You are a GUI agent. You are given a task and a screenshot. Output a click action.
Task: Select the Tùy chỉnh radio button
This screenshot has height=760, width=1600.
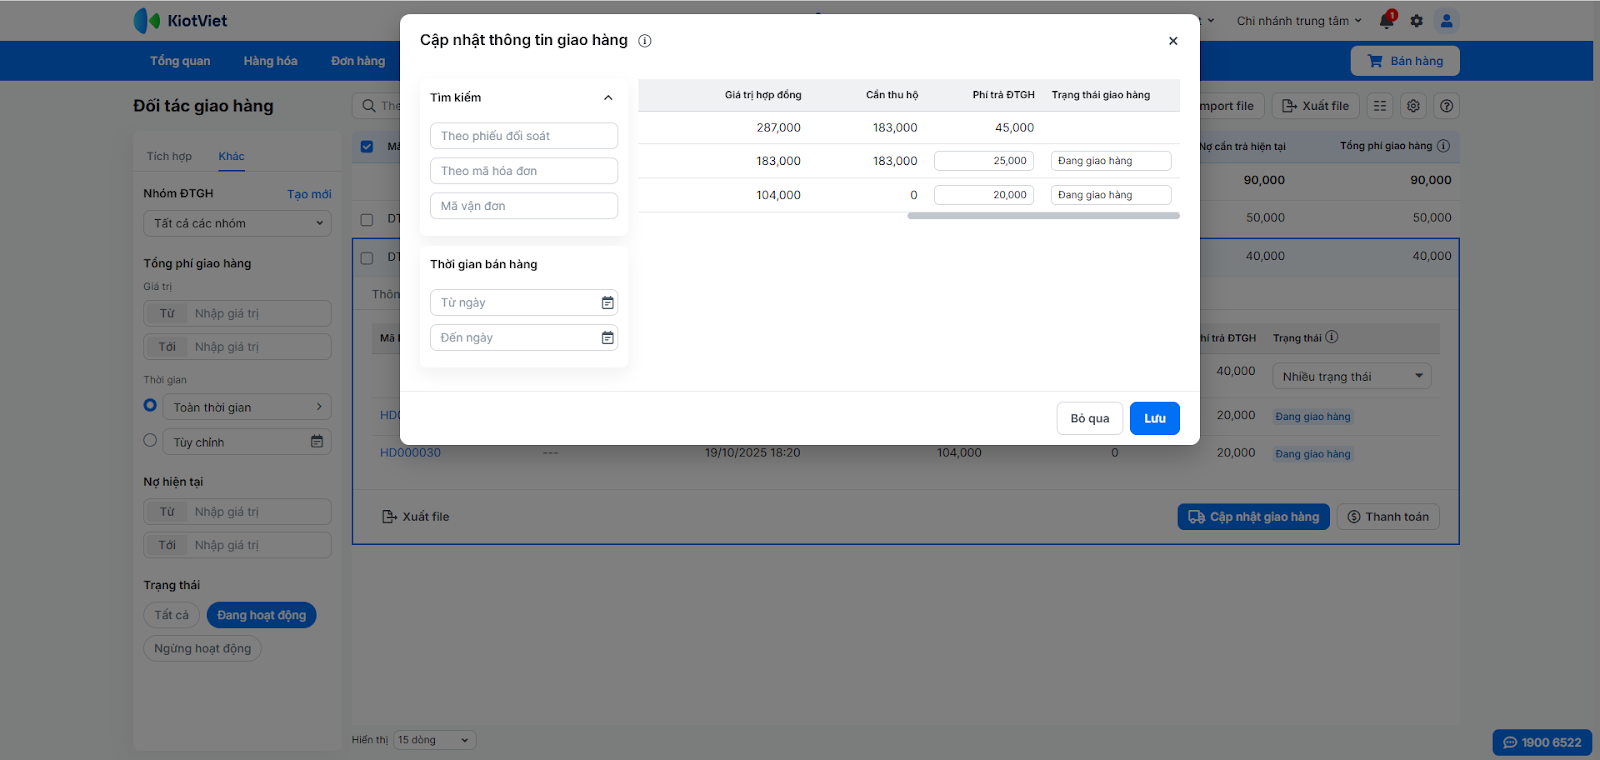150,440
